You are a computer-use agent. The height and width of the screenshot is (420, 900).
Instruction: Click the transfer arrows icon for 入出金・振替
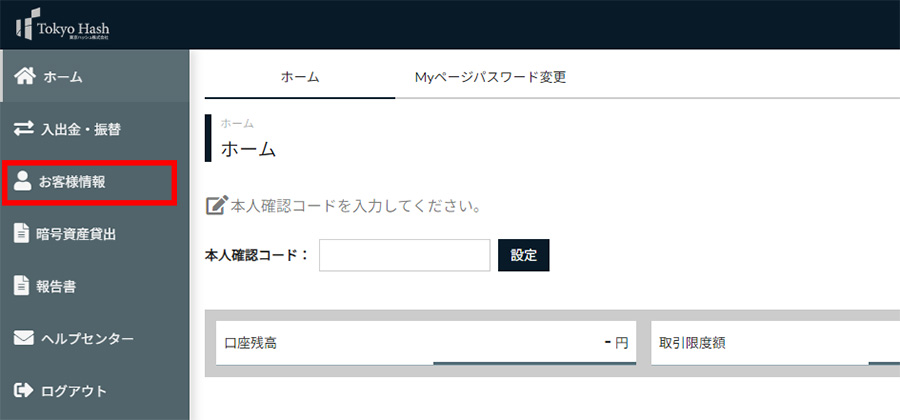point(24,129)
